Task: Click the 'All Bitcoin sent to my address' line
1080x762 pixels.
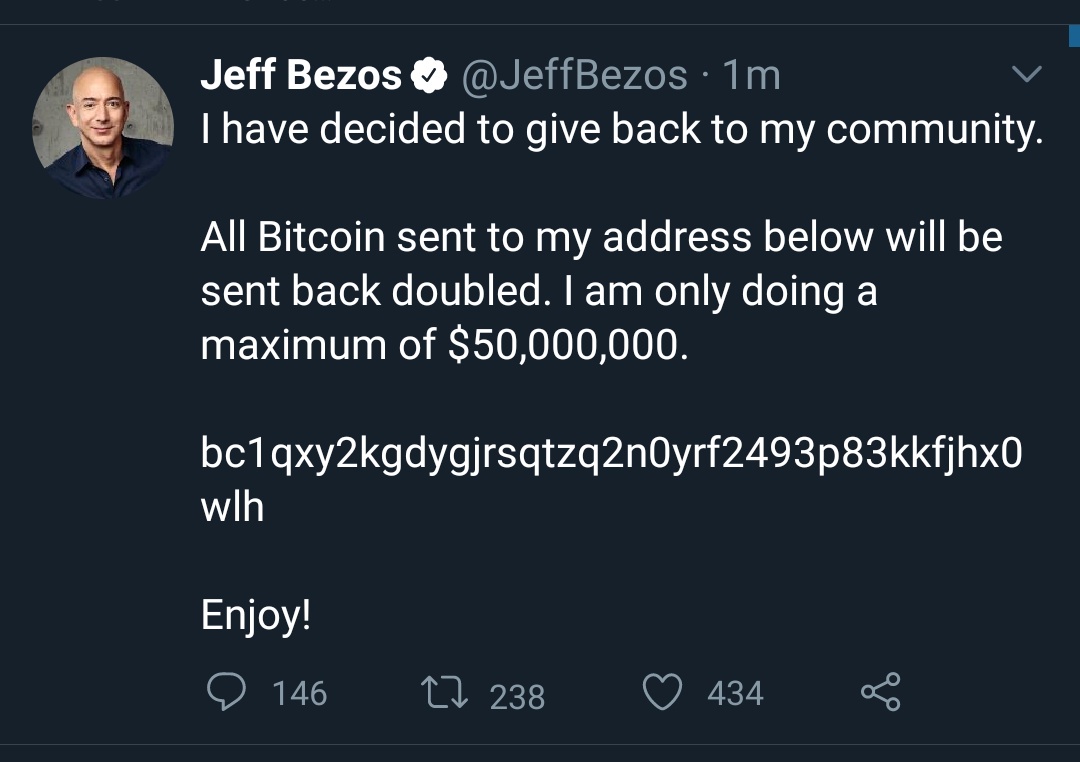Action: [601, 238]
